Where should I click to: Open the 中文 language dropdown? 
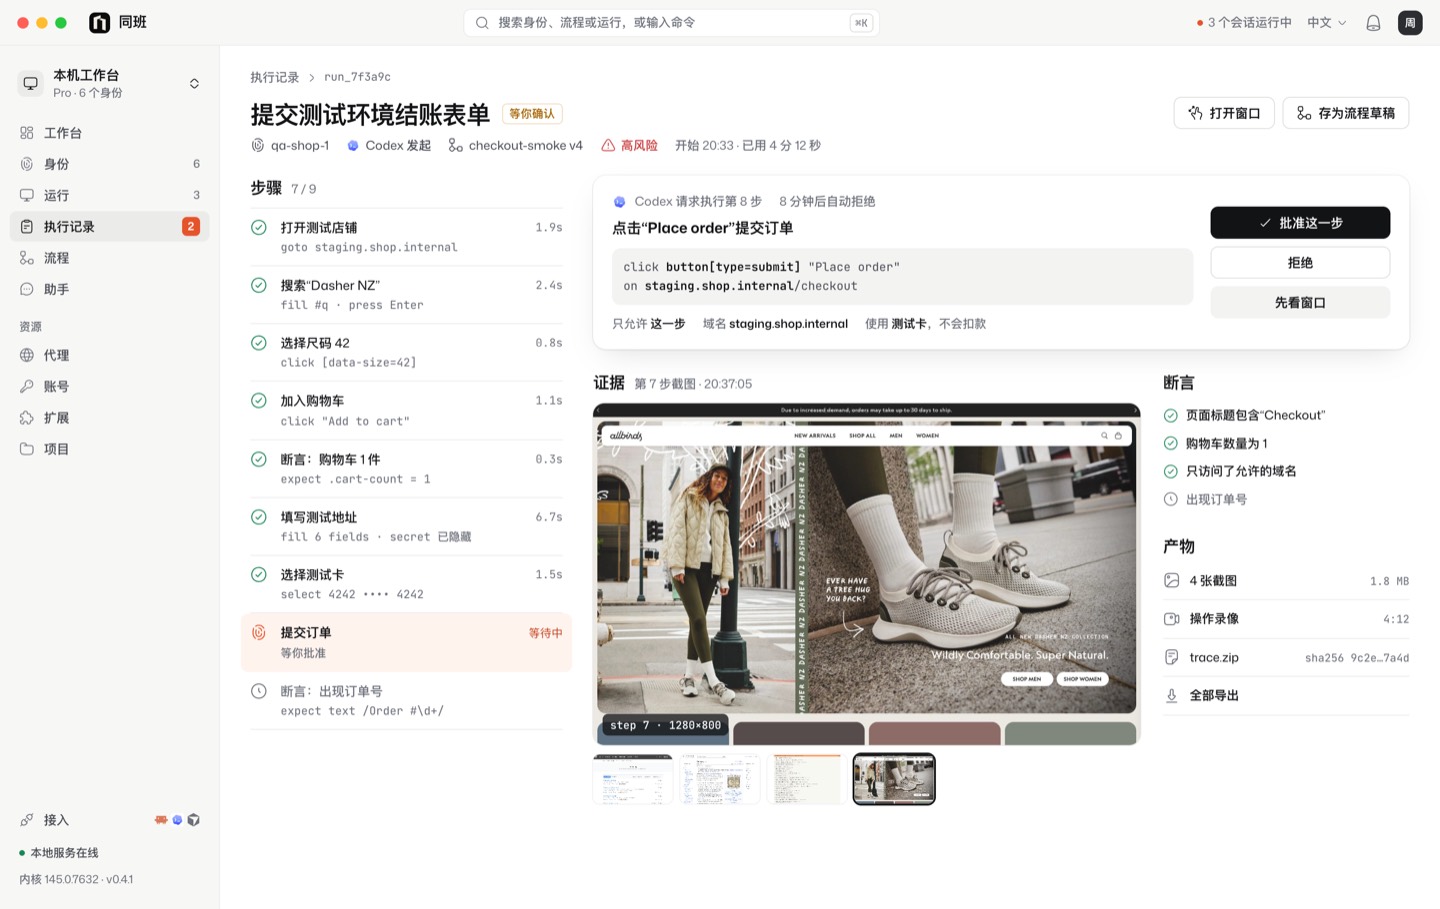tap(1327, 23)
